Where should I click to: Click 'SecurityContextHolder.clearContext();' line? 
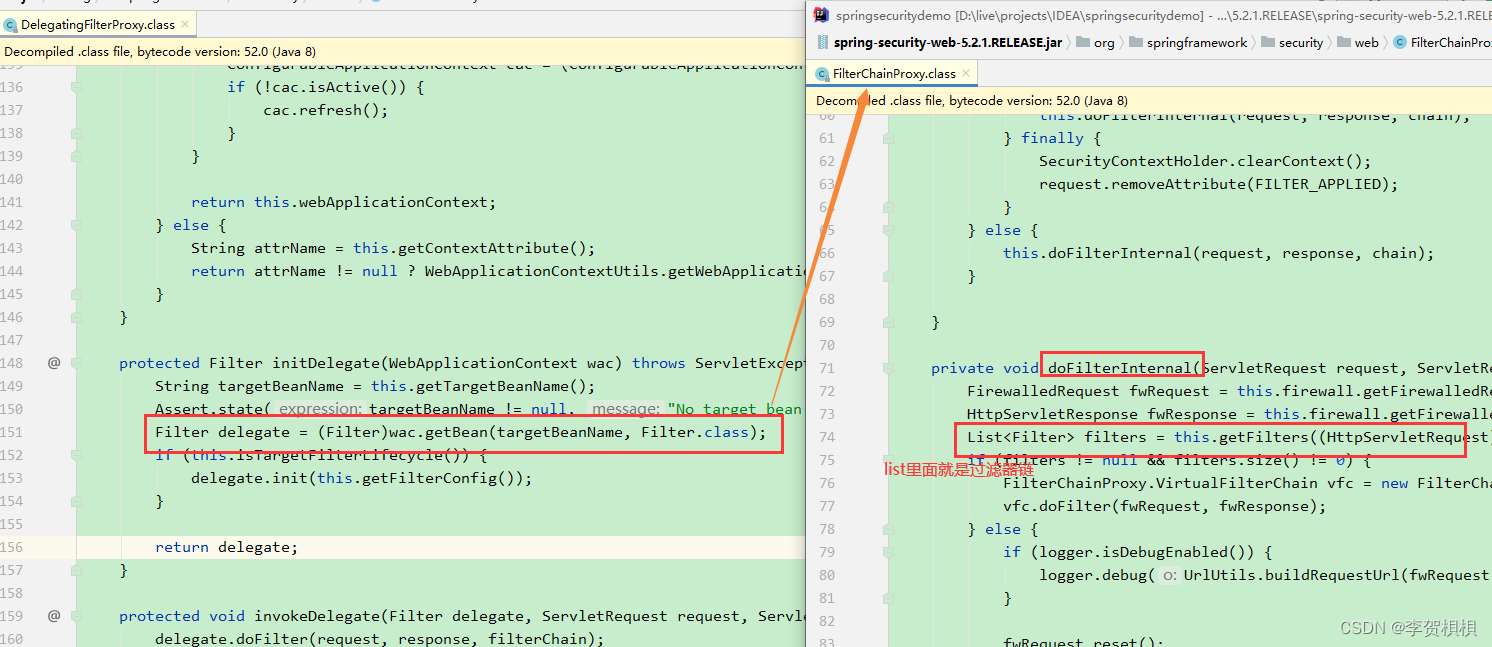point(1205,161)
